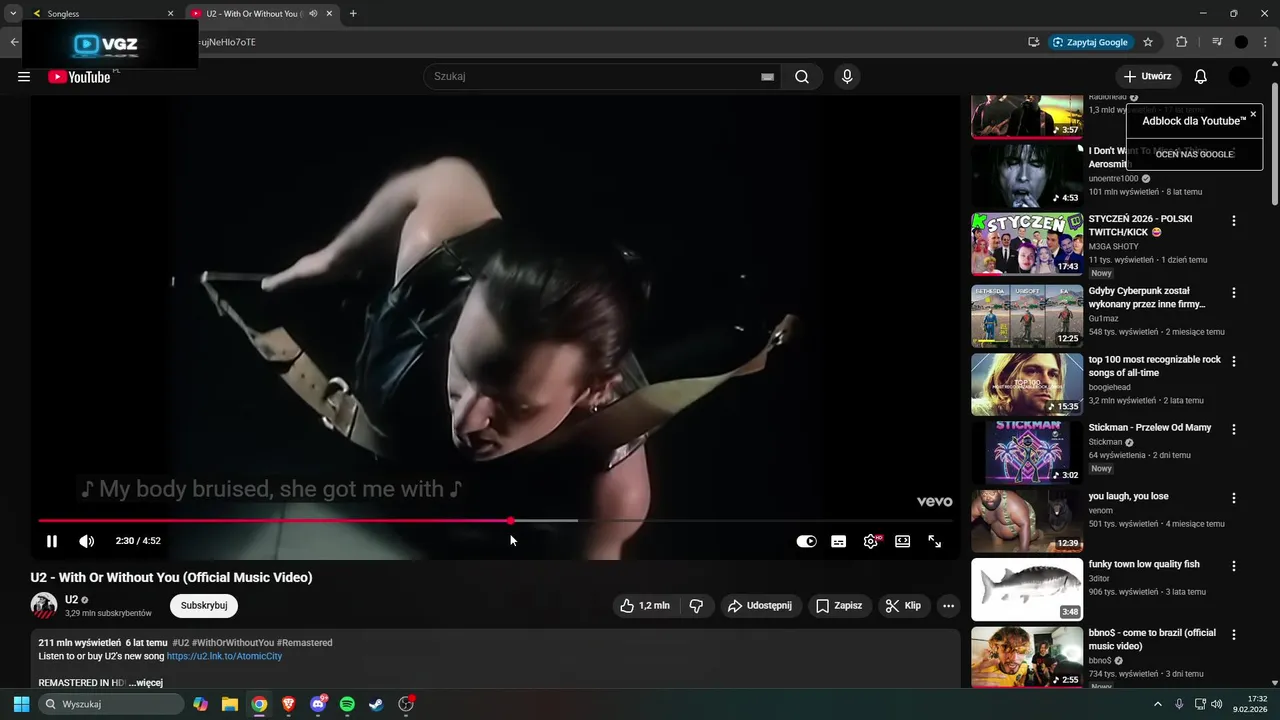Open options for funky town low quality fish

click(x=1234, y=566)
